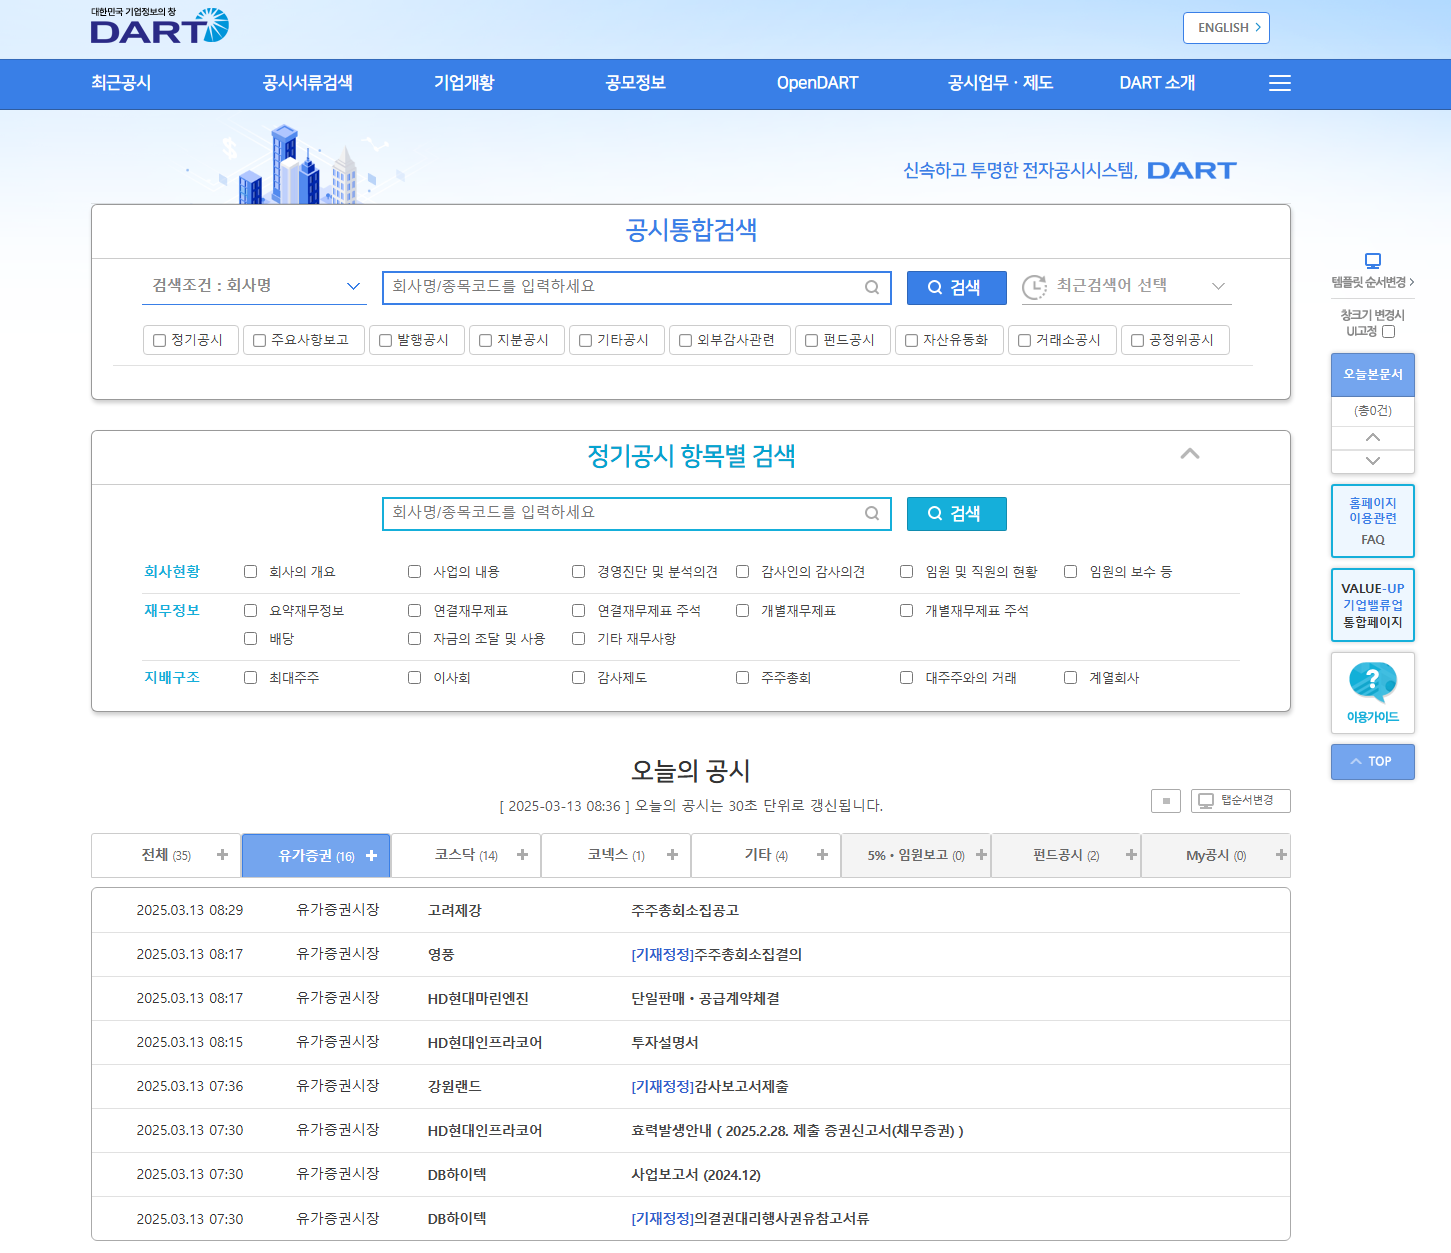Screen dimensions: 1451x1253
Task: Enable the 지분공시 checkbox
Action: pyautogui.click(x=485, y=341)
